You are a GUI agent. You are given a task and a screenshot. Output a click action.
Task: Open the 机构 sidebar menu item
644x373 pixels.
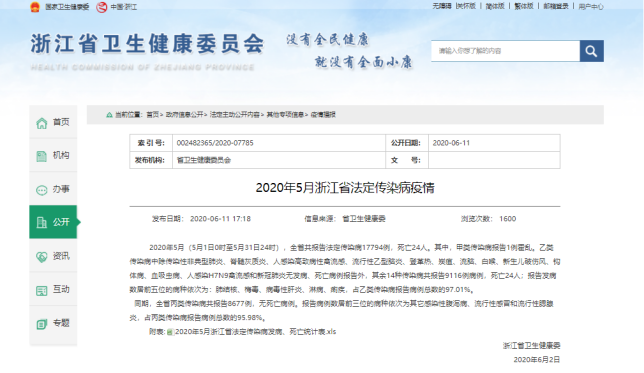53,155
